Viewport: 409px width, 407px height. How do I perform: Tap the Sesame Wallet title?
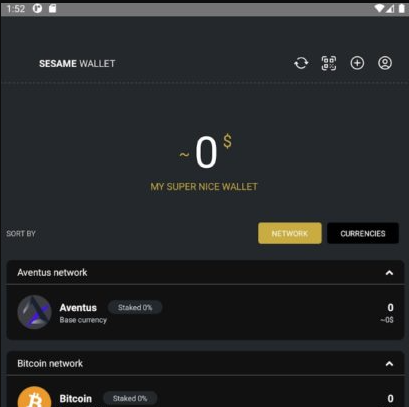click(77, 63)
